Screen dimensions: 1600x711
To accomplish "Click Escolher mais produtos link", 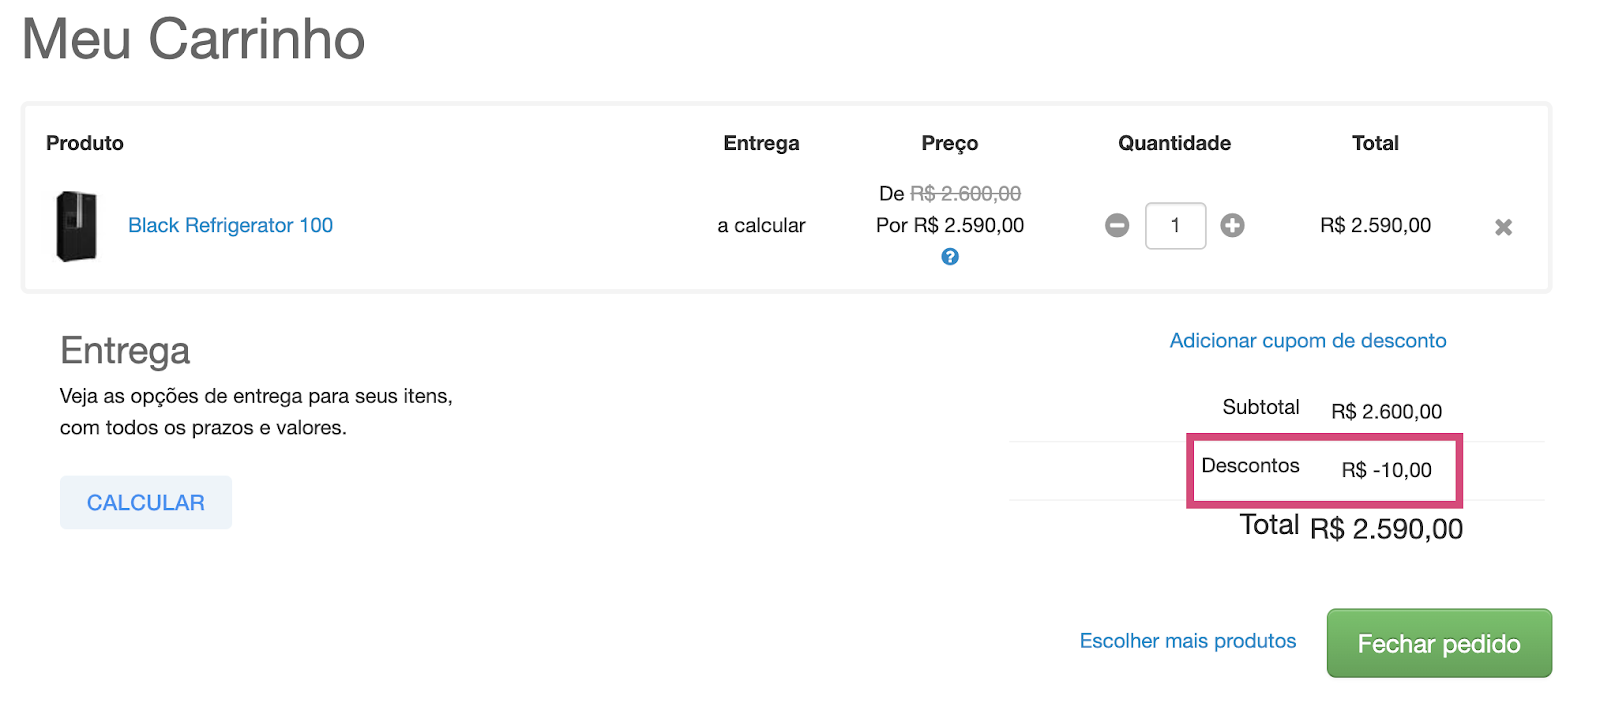I will click(1187, 641).
